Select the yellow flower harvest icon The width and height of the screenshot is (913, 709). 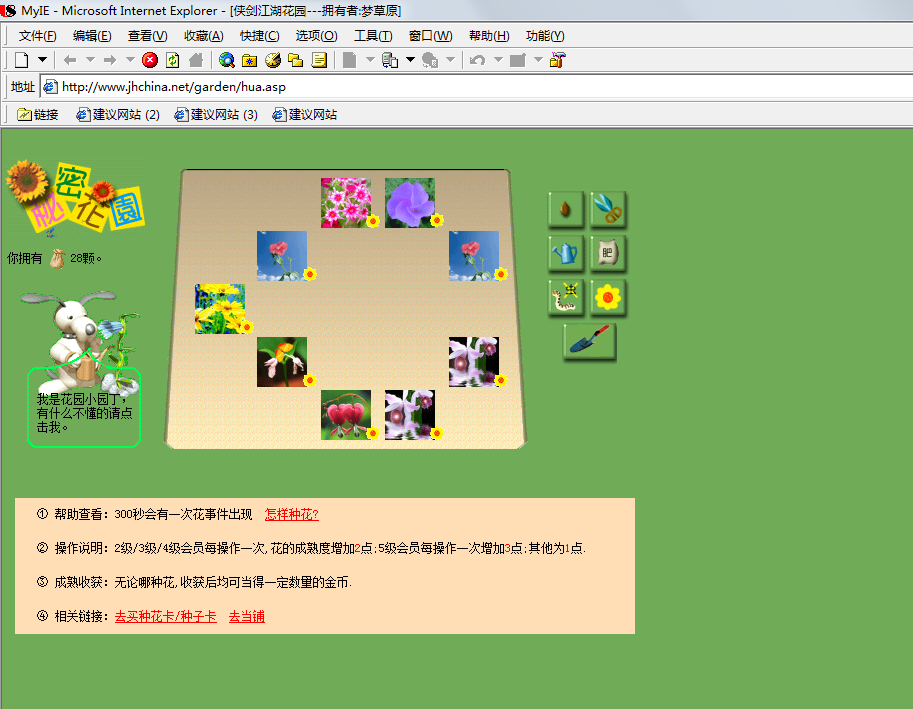point(608,298)
